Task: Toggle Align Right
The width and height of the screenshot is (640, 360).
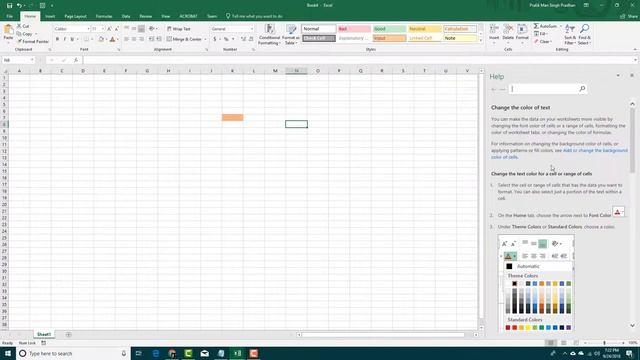Action: [141, 39]
